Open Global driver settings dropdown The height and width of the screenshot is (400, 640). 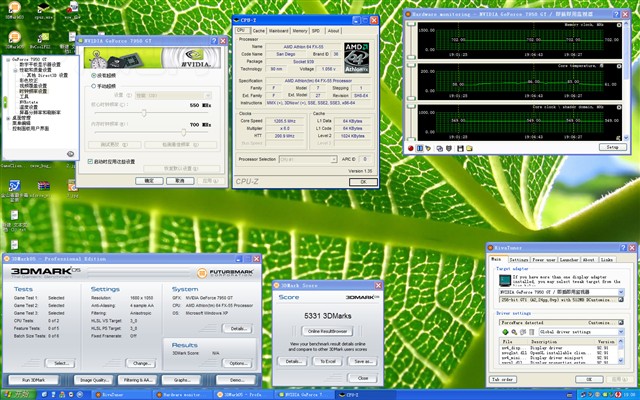[x=581, y=332]
